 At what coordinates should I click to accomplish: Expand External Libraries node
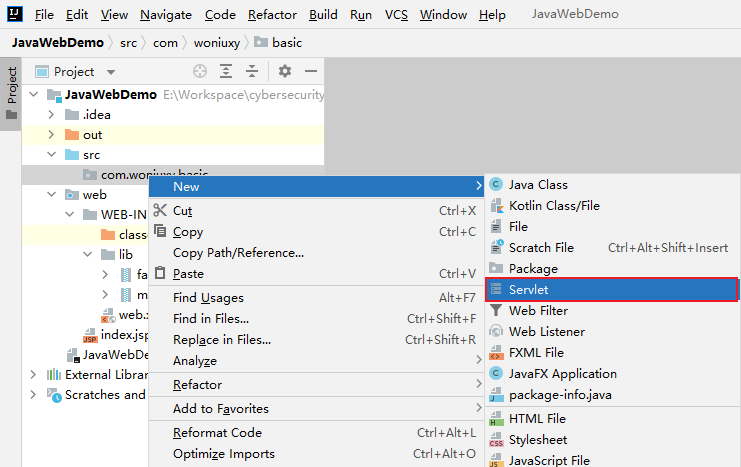[33, 375]
